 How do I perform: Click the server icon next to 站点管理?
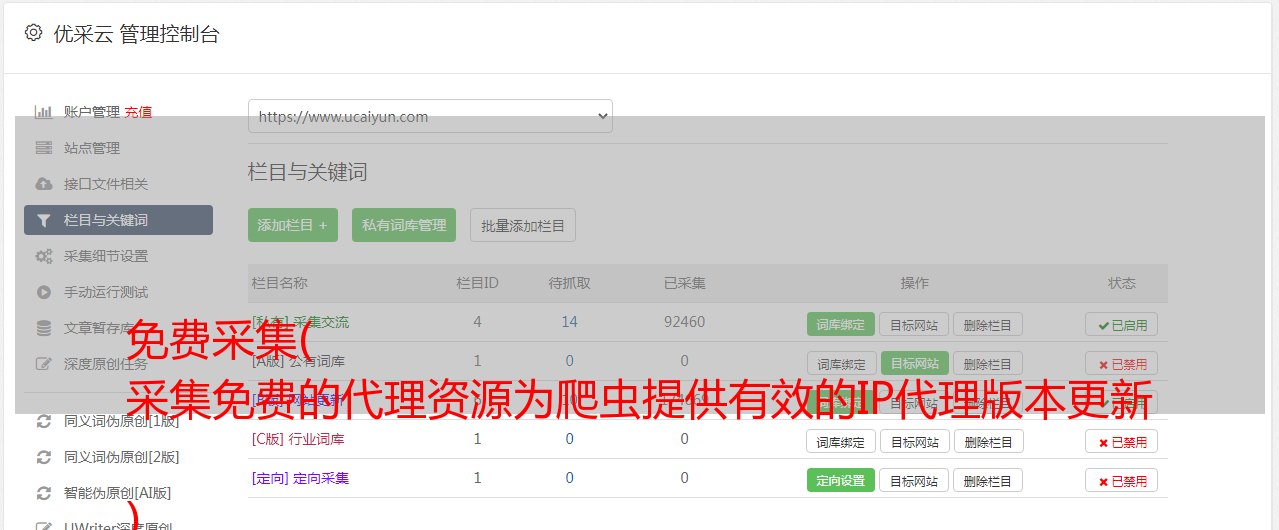(x=43, y=148)
